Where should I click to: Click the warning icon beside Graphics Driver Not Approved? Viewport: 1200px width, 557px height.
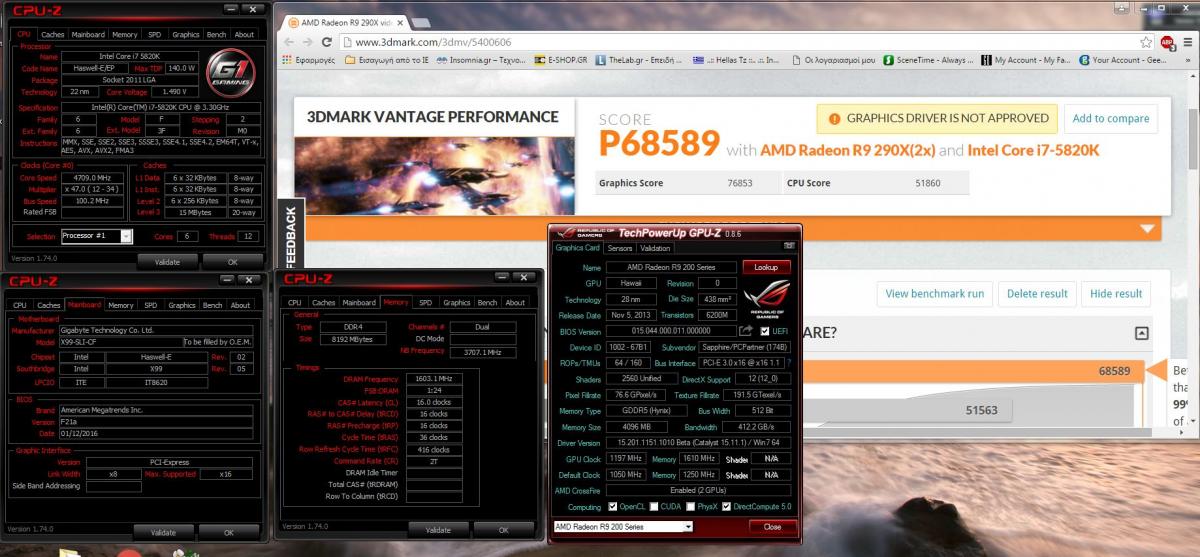tap(833, 119)
